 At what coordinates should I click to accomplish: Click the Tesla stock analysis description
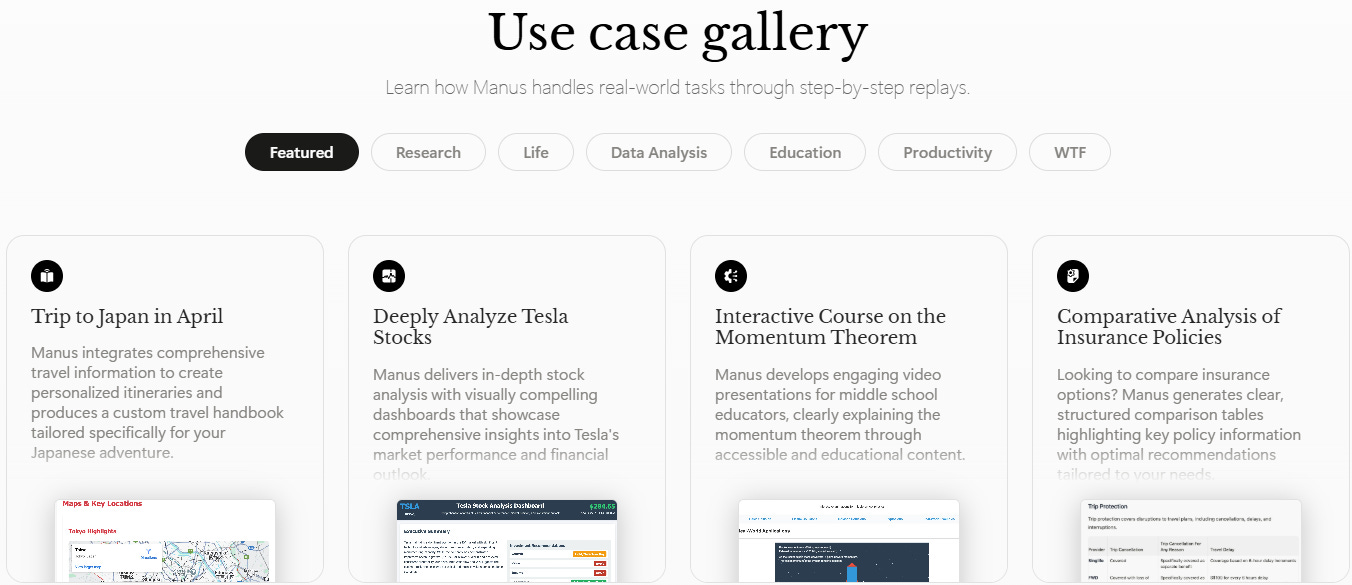pos(497,424)
